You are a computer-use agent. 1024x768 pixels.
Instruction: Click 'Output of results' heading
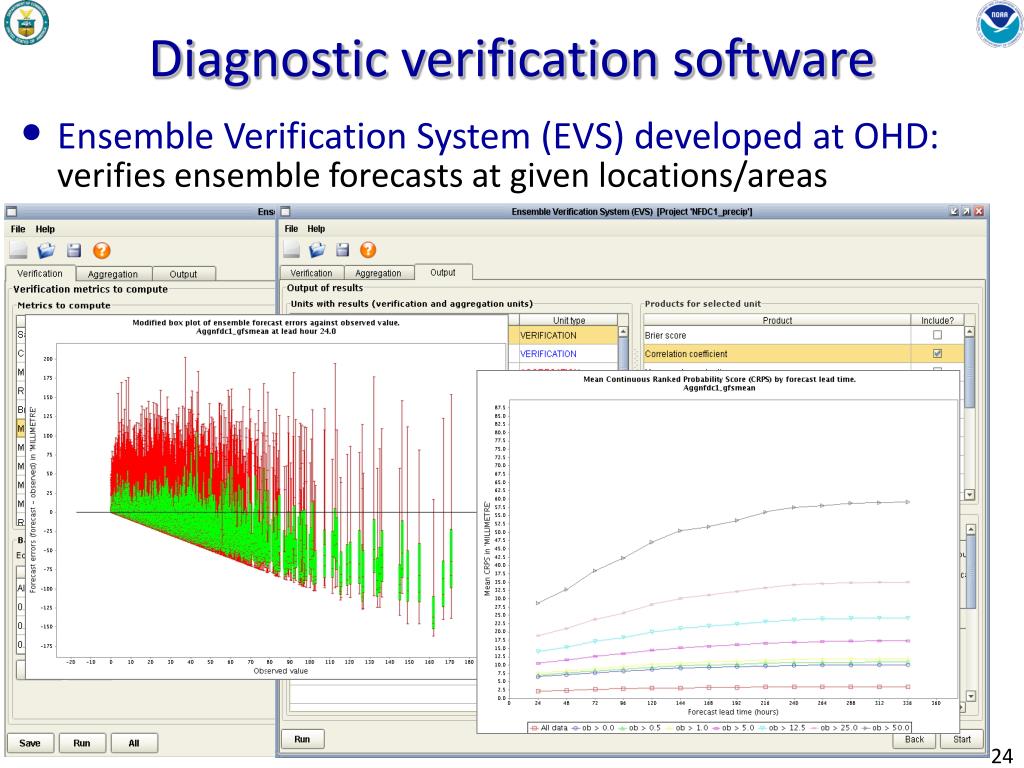pos(325,288)
